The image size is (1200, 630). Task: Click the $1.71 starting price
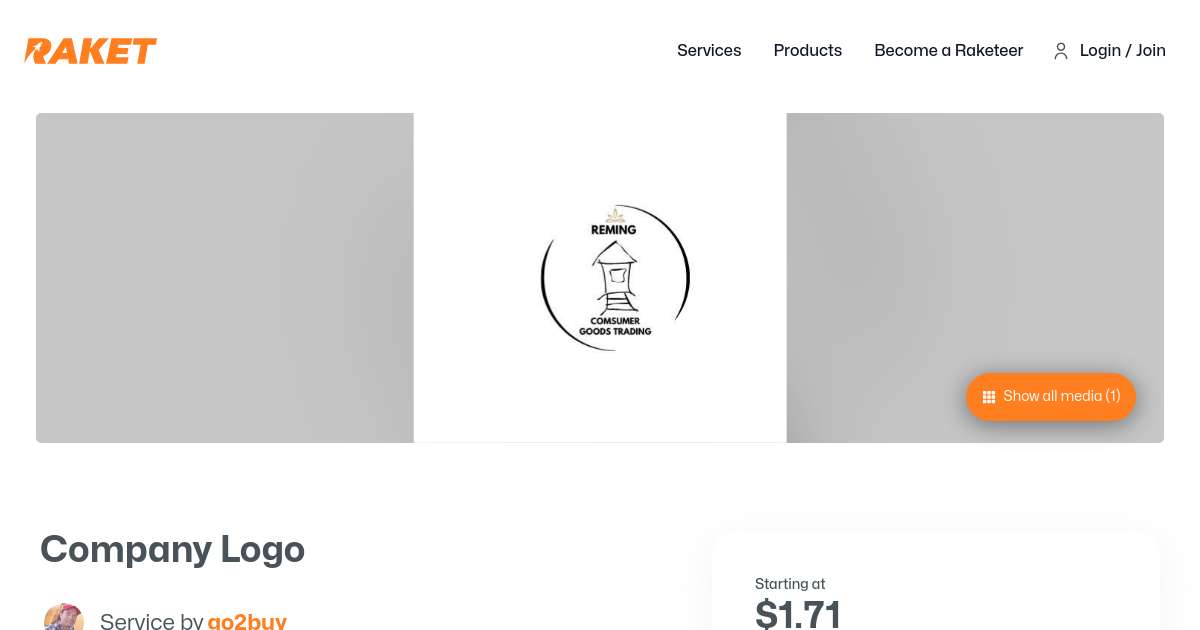tap(797, 613)
